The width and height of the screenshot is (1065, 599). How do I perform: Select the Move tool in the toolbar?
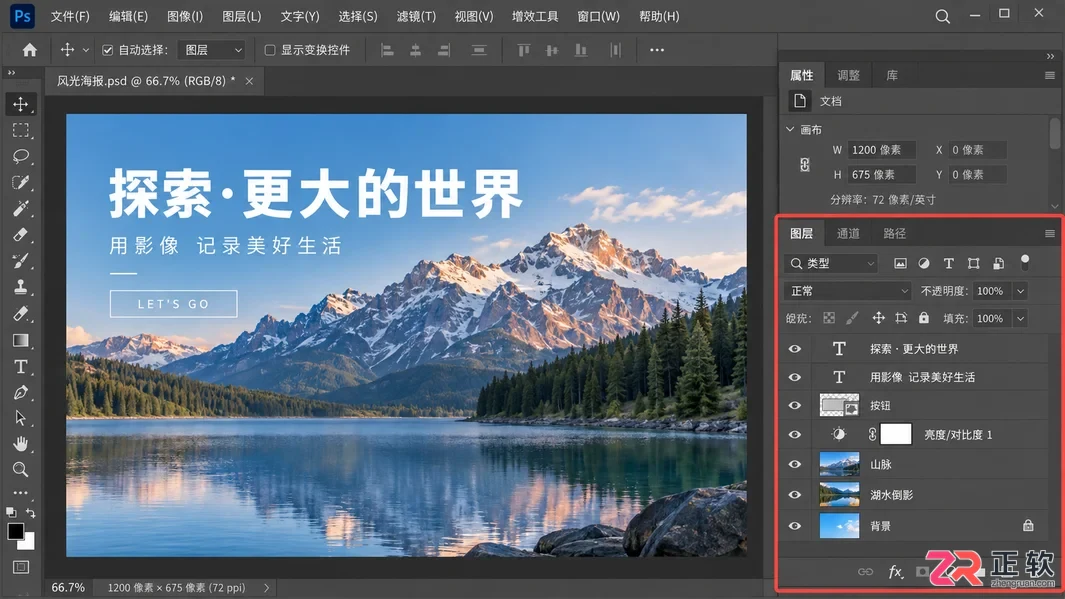click(x=20, y=104)
